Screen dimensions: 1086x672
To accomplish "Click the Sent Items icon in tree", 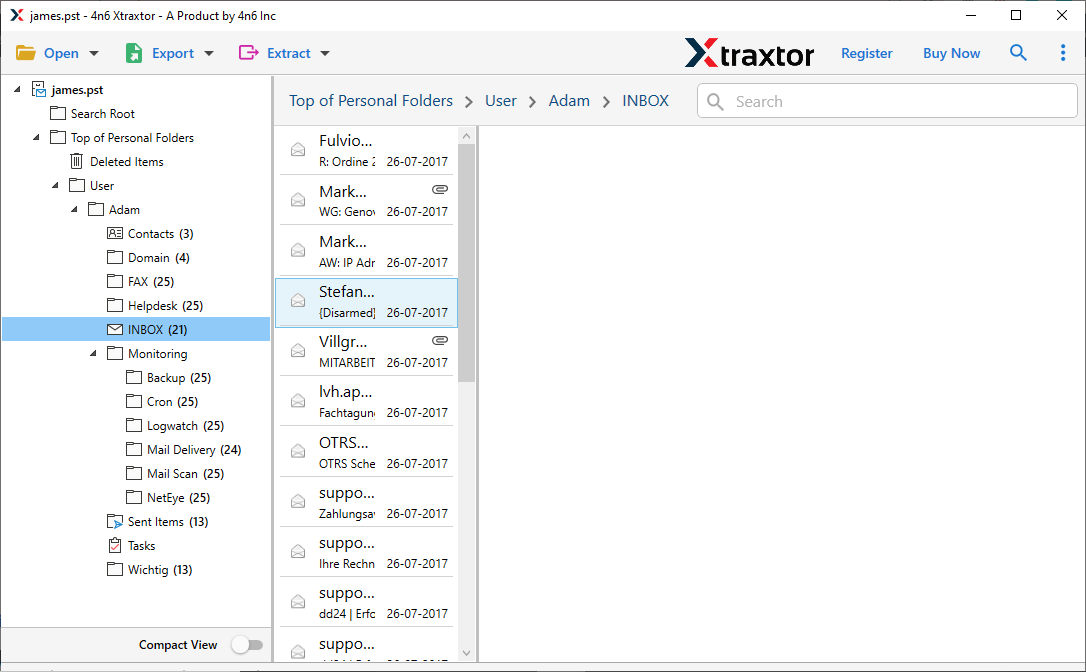I will click(x=115, y=521).
